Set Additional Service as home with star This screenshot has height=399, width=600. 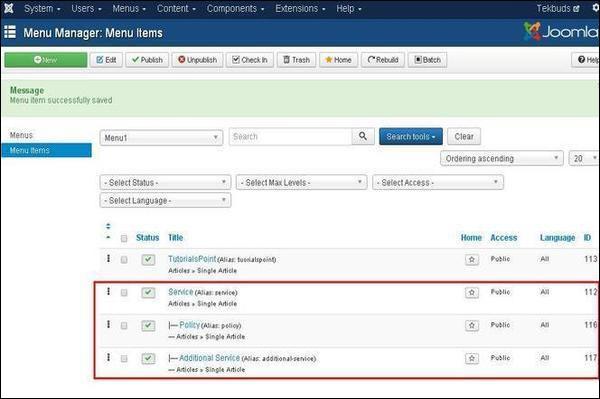[472, 358]
